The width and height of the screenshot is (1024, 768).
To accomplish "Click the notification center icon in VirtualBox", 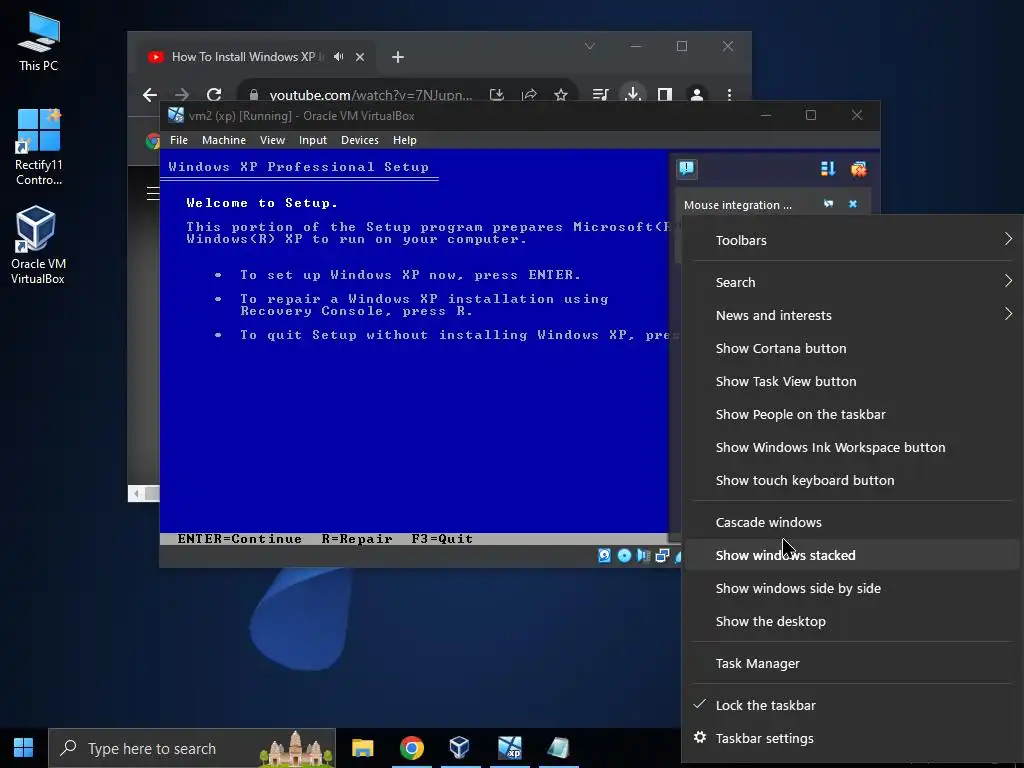I will 686,169.
